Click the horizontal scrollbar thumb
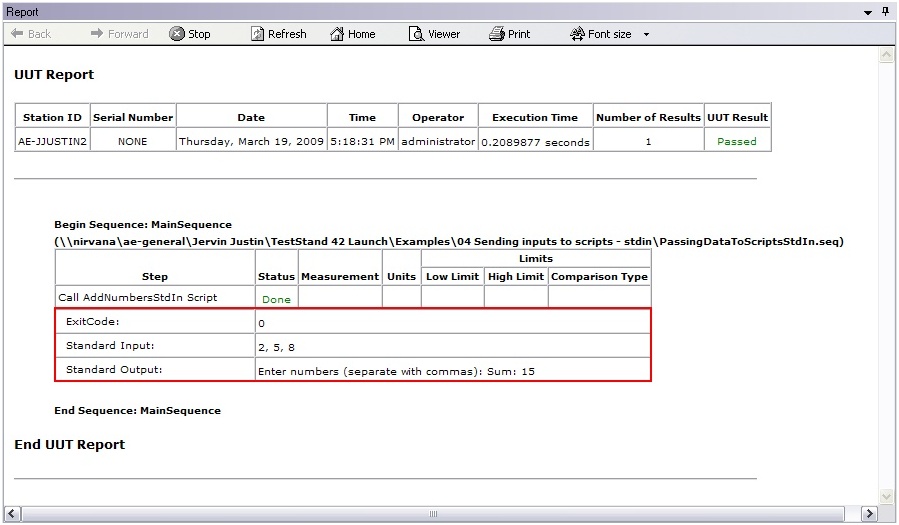Image resolution: width=899 pixels, height=525 pixels. [433, 514]
